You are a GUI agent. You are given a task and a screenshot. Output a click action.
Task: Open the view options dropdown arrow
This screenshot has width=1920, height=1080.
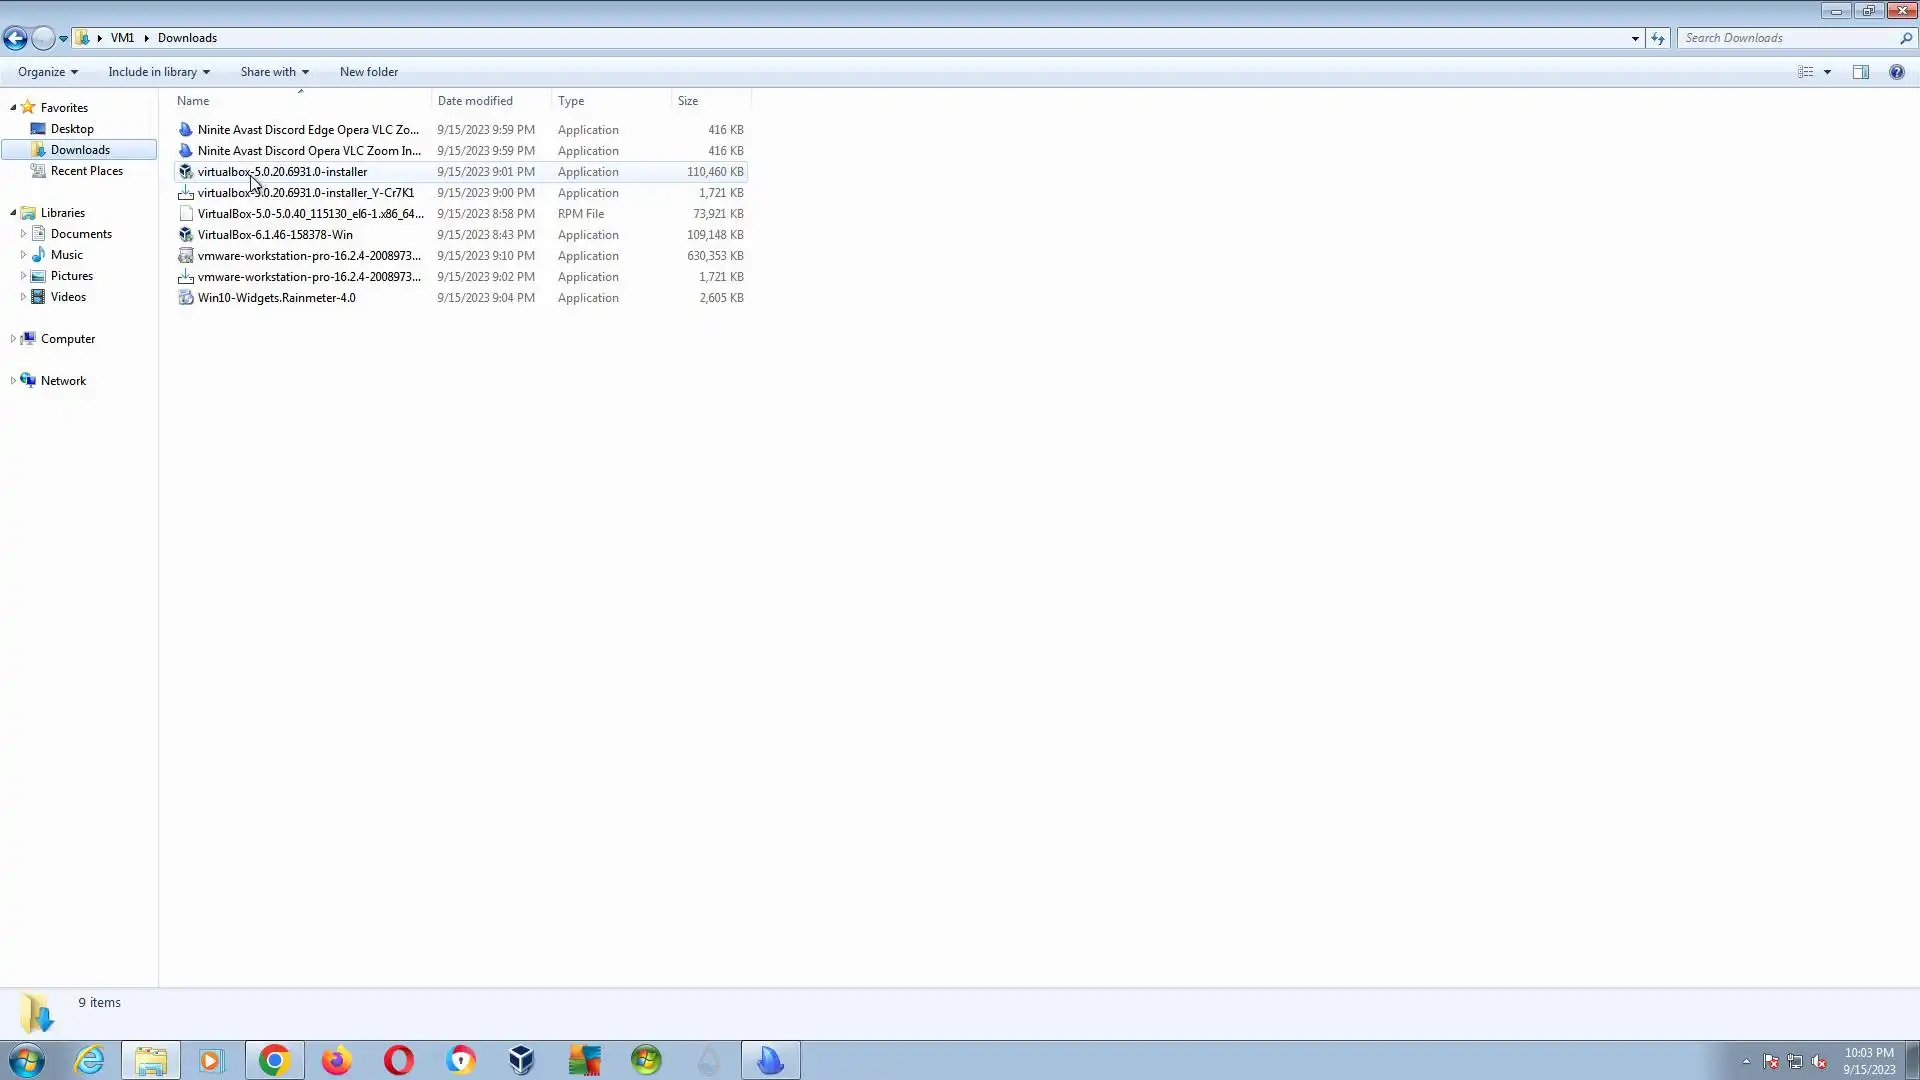coord(1827,72)
